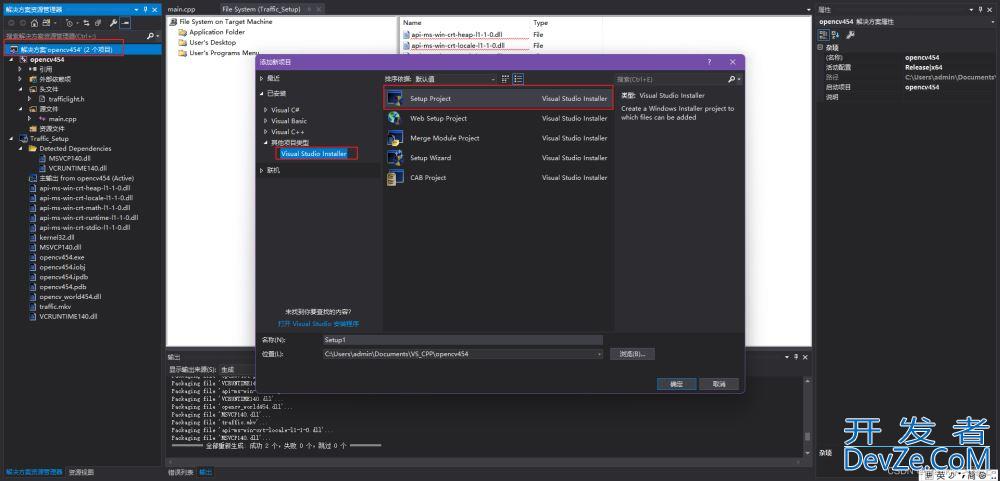Open Property Pages wrench in Properties
This screenshot has height=481, width=1000.
[850, 35]
